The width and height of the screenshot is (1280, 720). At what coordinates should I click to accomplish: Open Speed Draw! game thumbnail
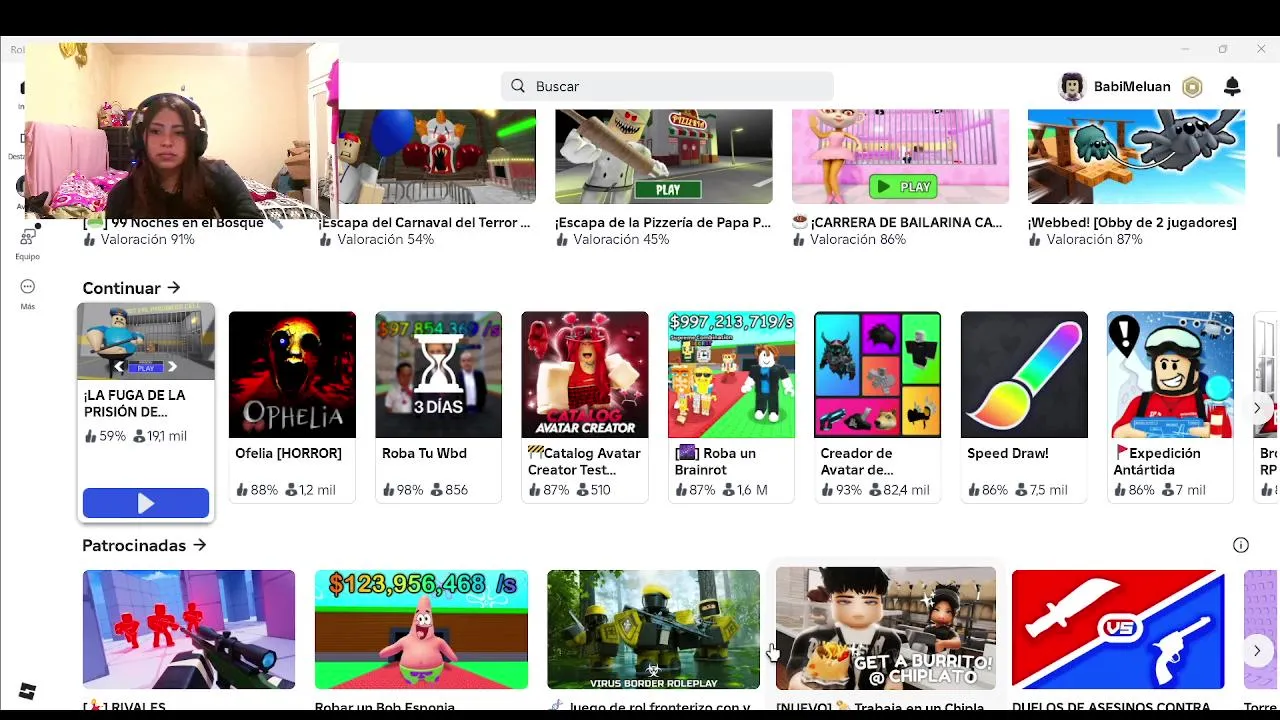click(1024, 375)
